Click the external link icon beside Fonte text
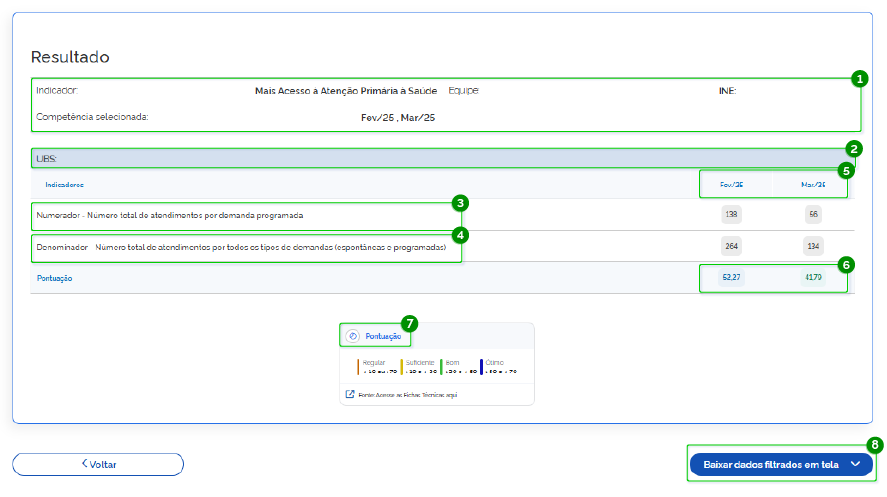887x497 pixels. coord(350,394)
